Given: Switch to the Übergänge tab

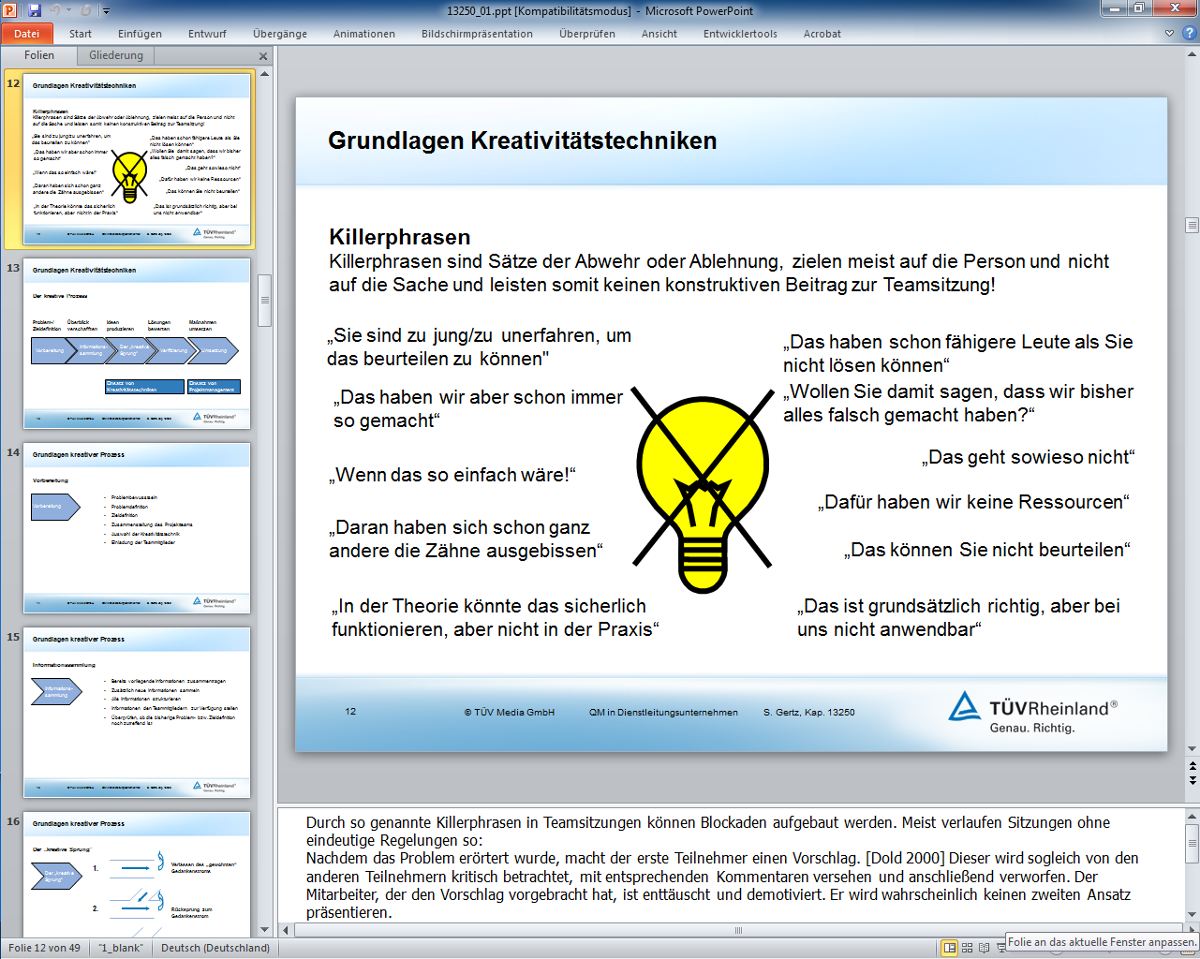Looking at the screenshot, I should coord(280,33).
